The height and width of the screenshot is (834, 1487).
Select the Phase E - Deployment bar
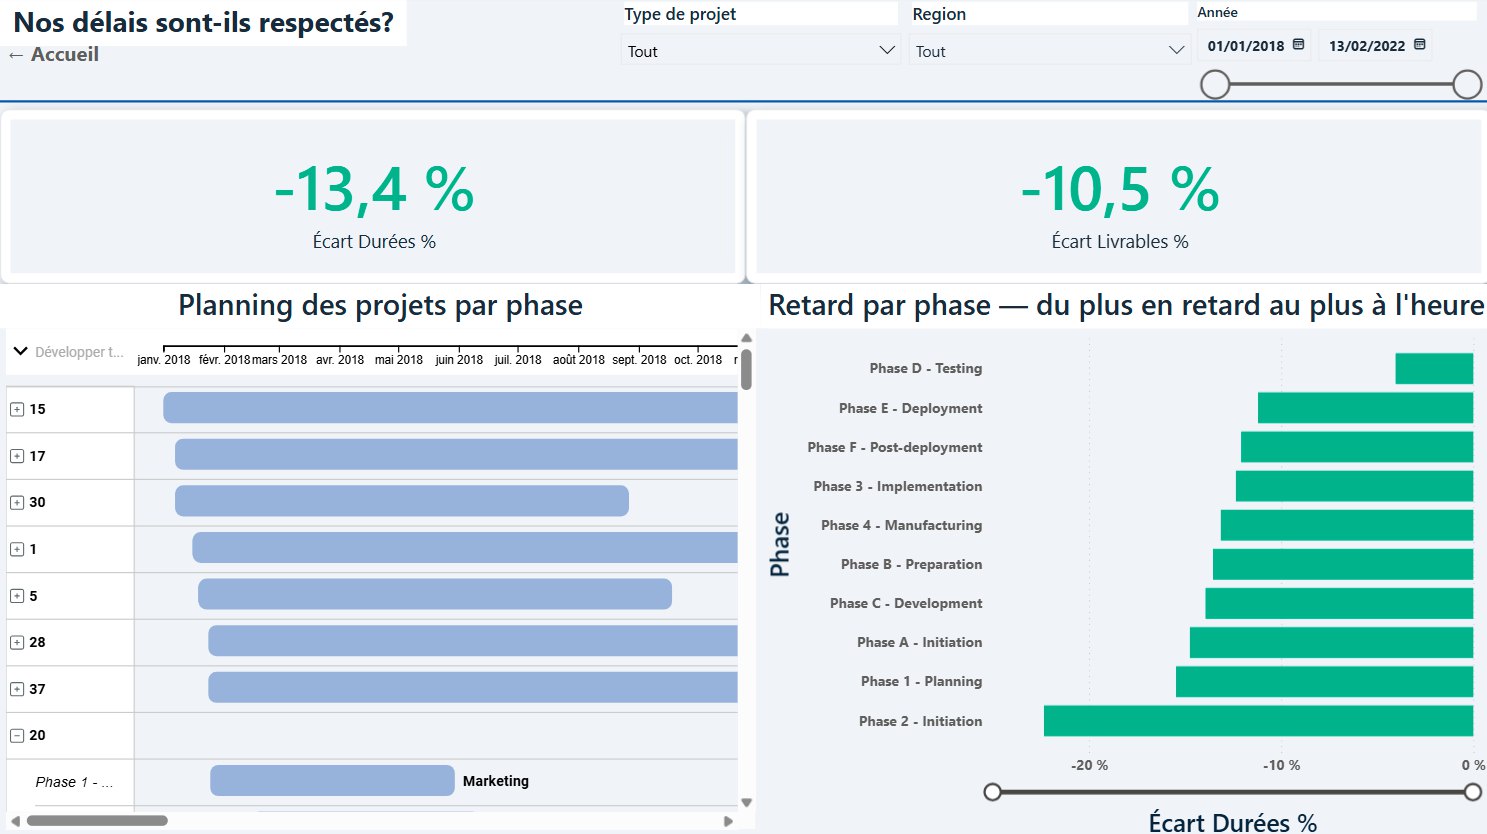(1365, 408)
